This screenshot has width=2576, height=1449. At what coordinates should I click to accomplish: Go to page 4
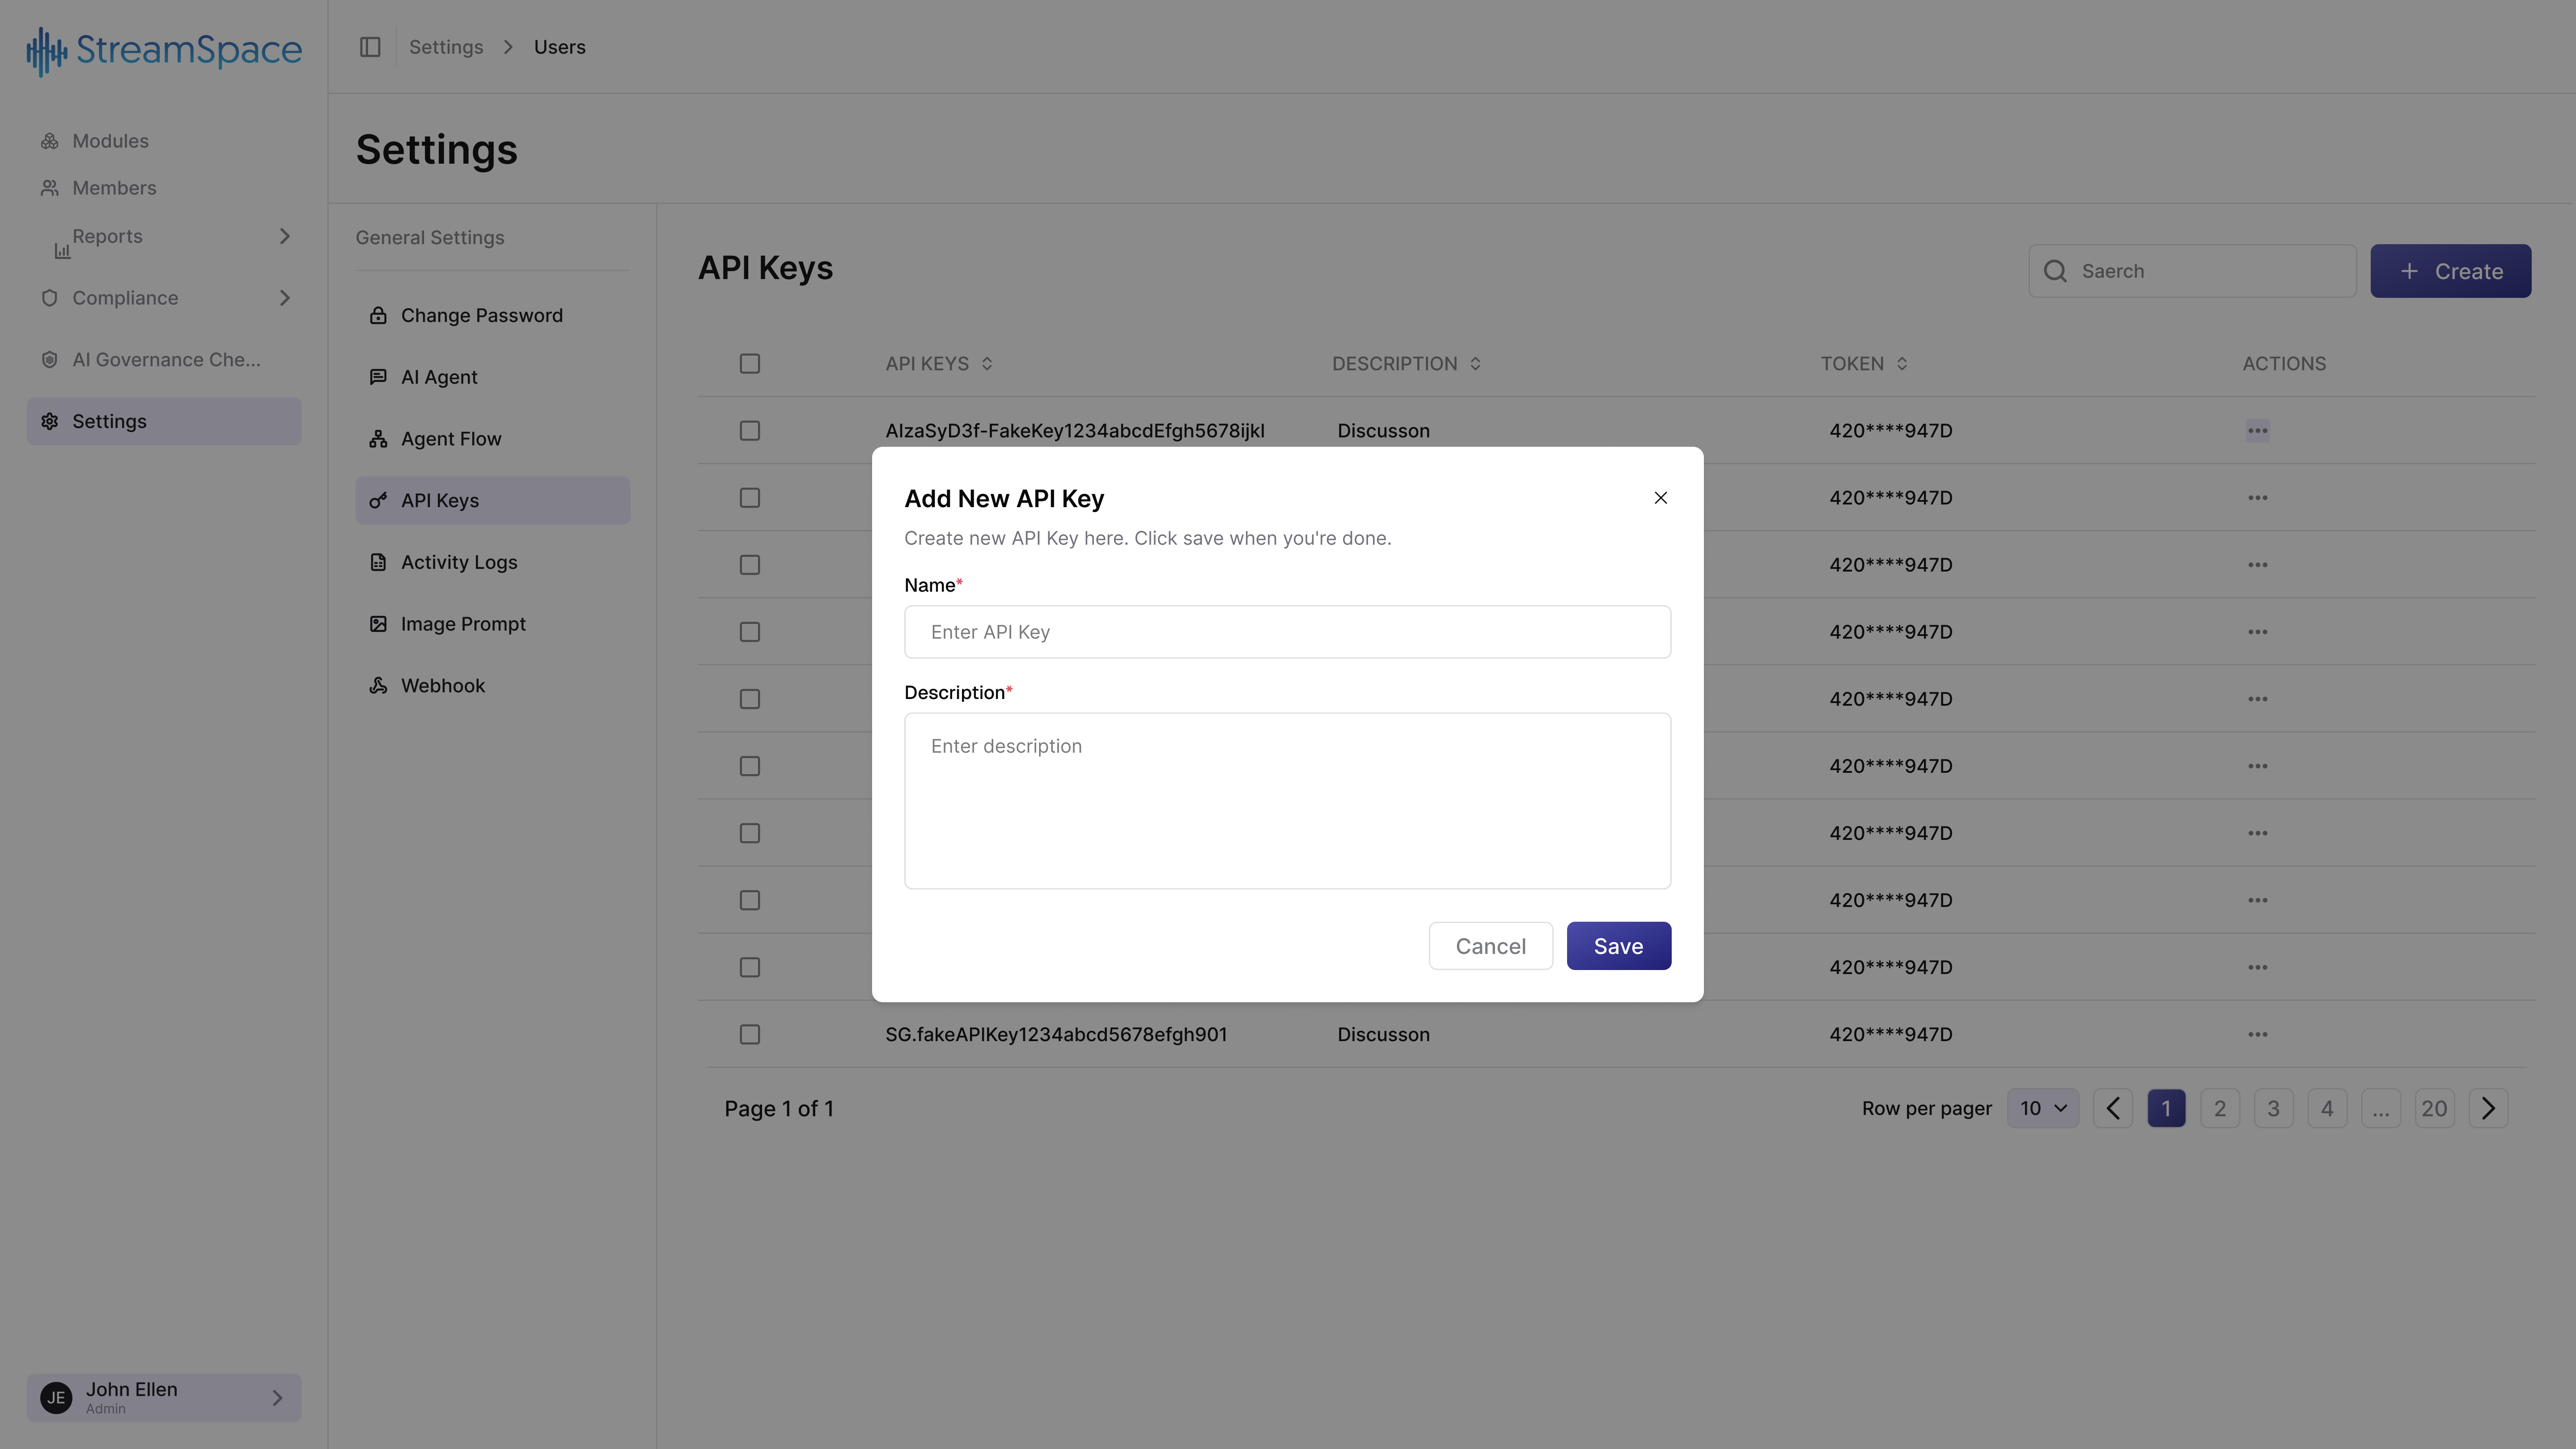click(2327, 1109)
